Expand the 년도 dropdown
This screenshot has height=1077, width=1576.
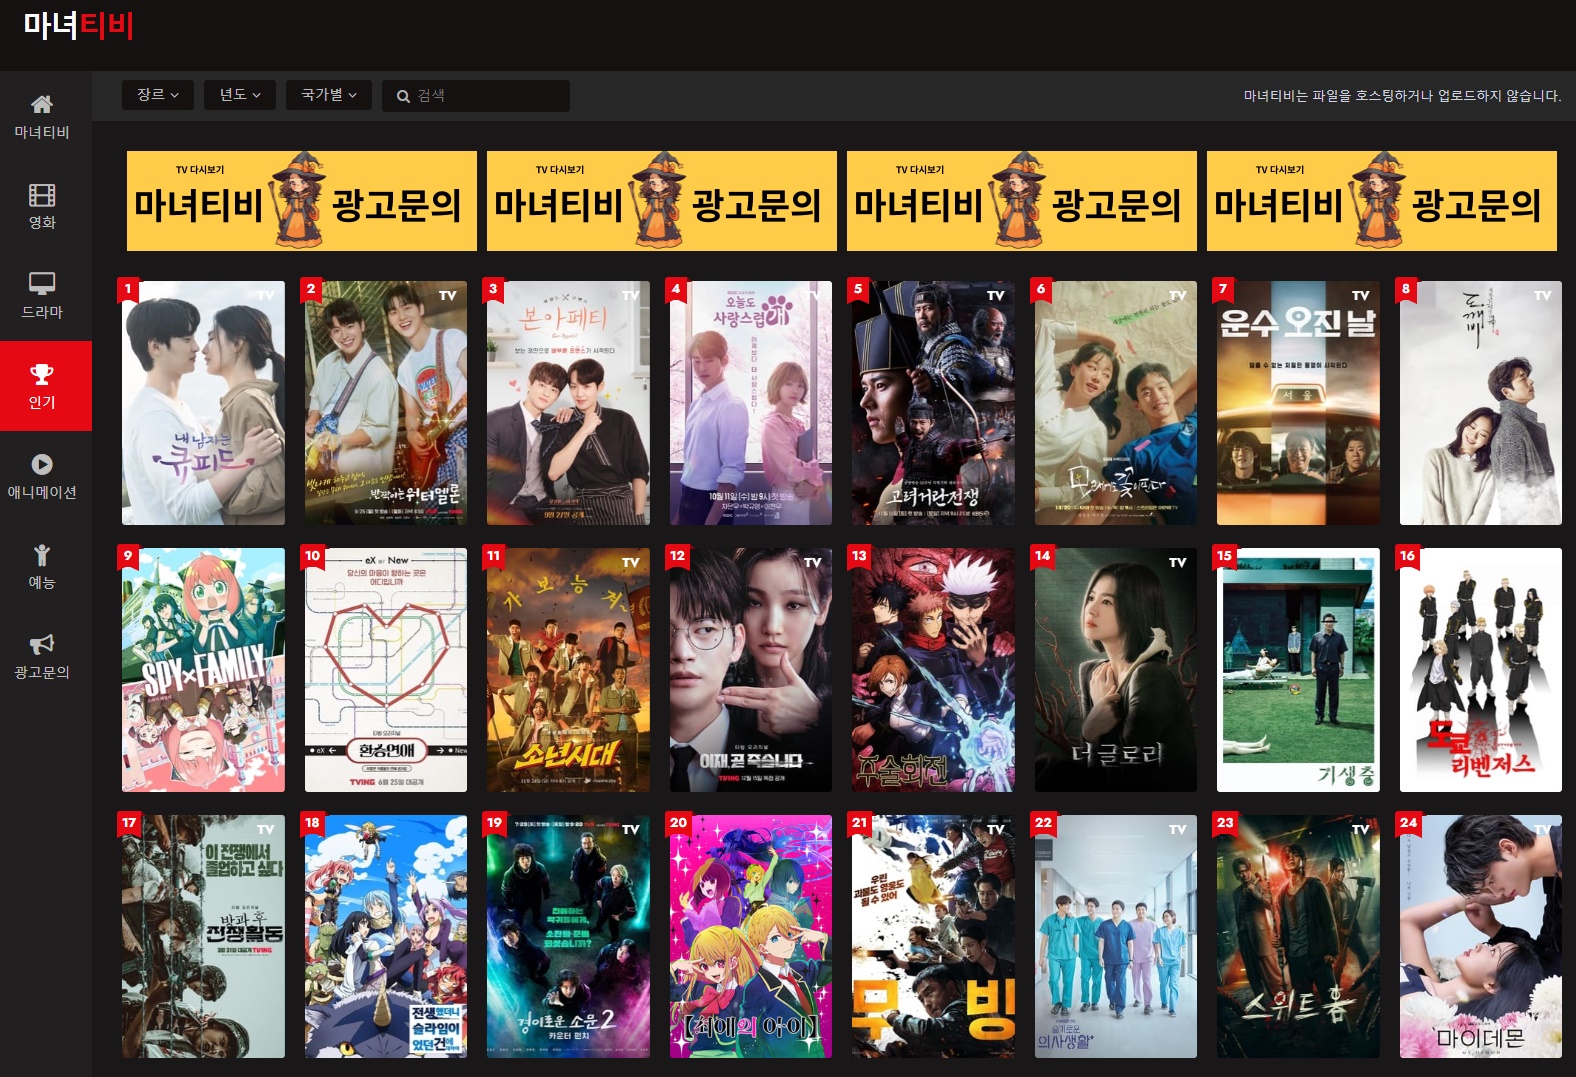(240, 95)
